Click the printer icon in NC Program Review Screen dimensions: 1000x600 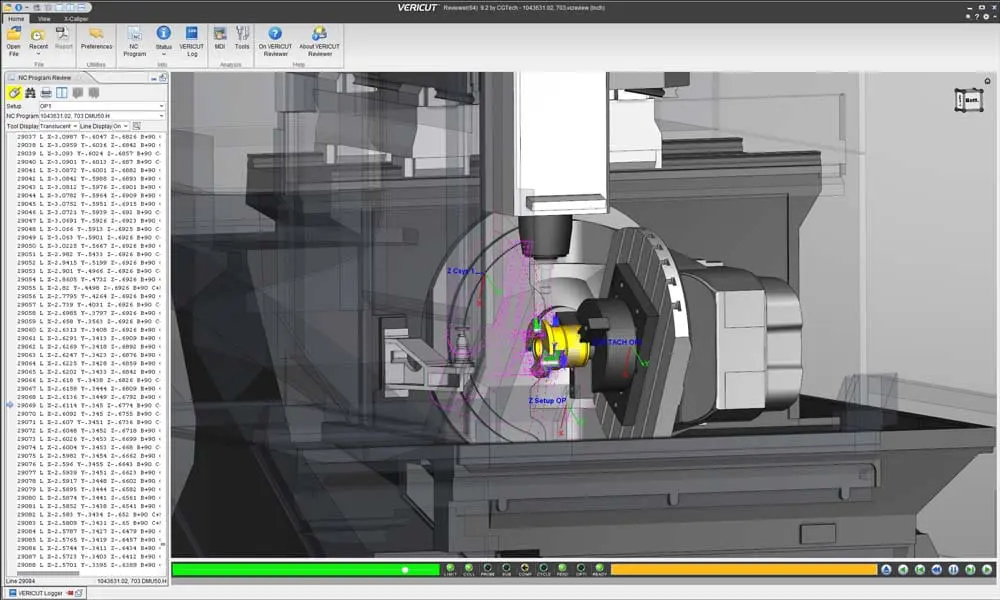click(x=46, y=93)
